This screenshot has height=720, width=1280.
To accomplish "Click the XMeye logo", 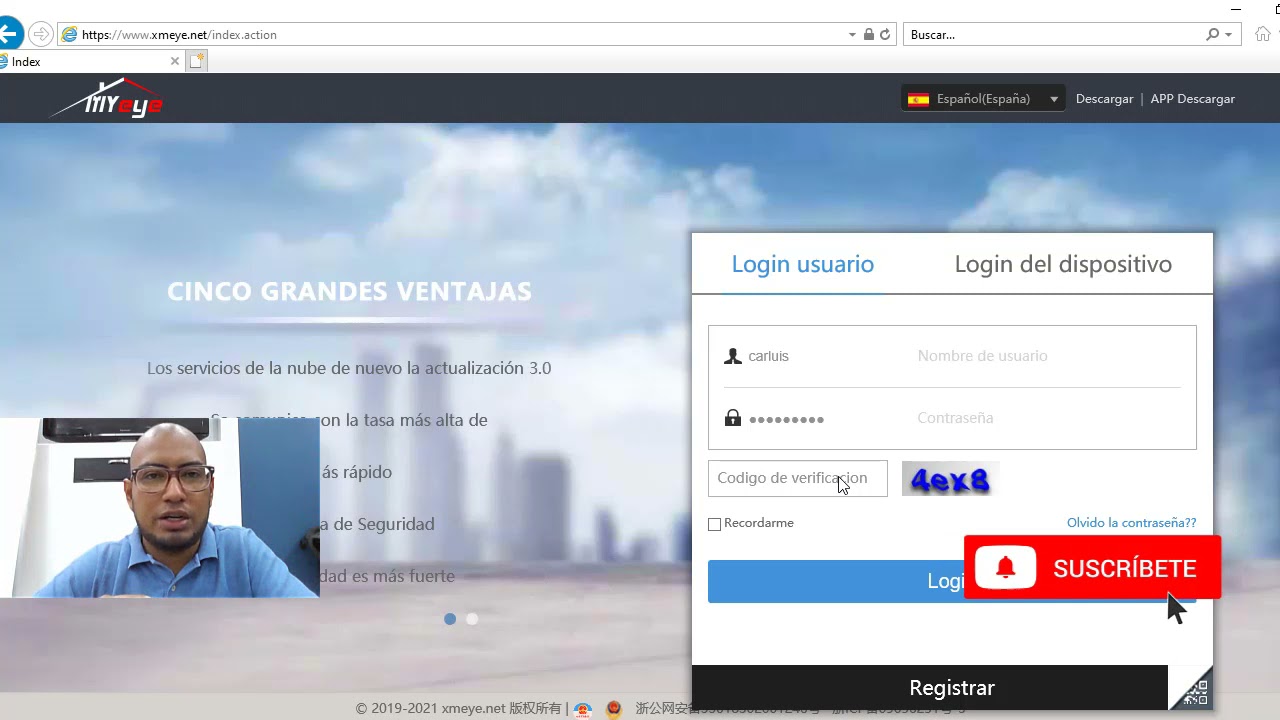I will point(106,98).
